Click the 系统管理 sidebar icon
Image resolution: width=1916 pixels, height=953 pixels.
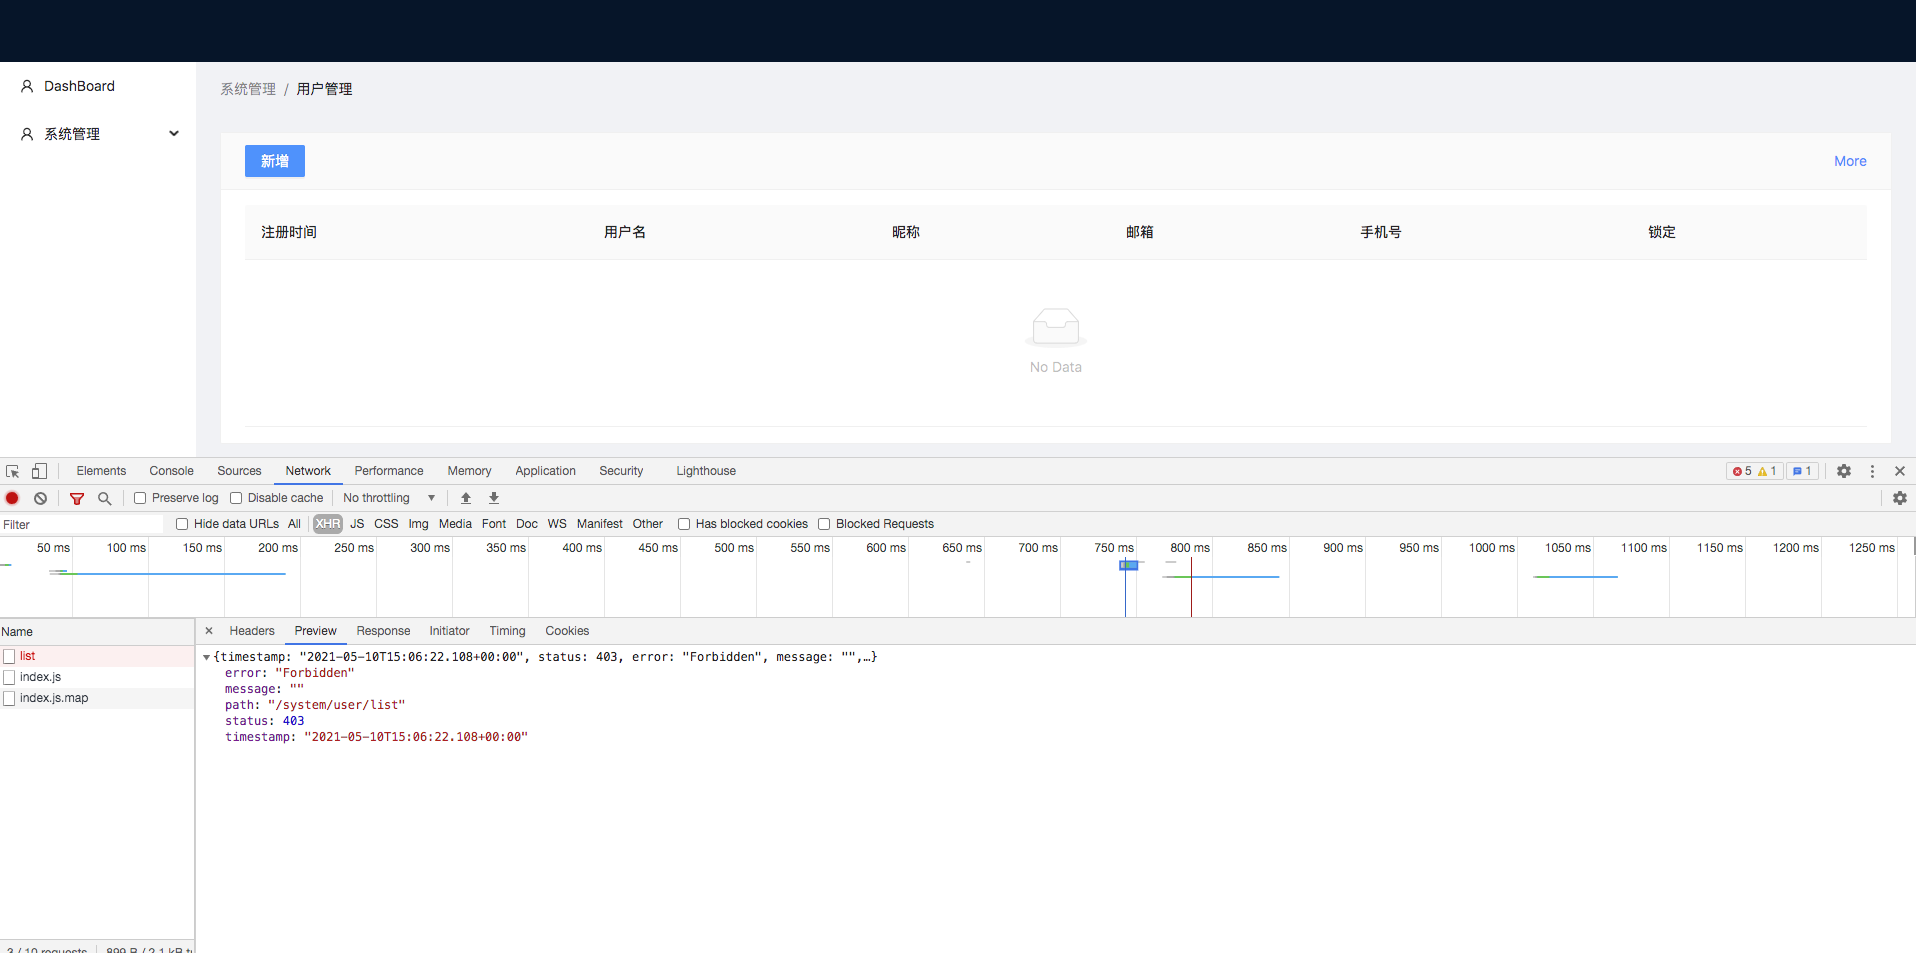[27, 134]
